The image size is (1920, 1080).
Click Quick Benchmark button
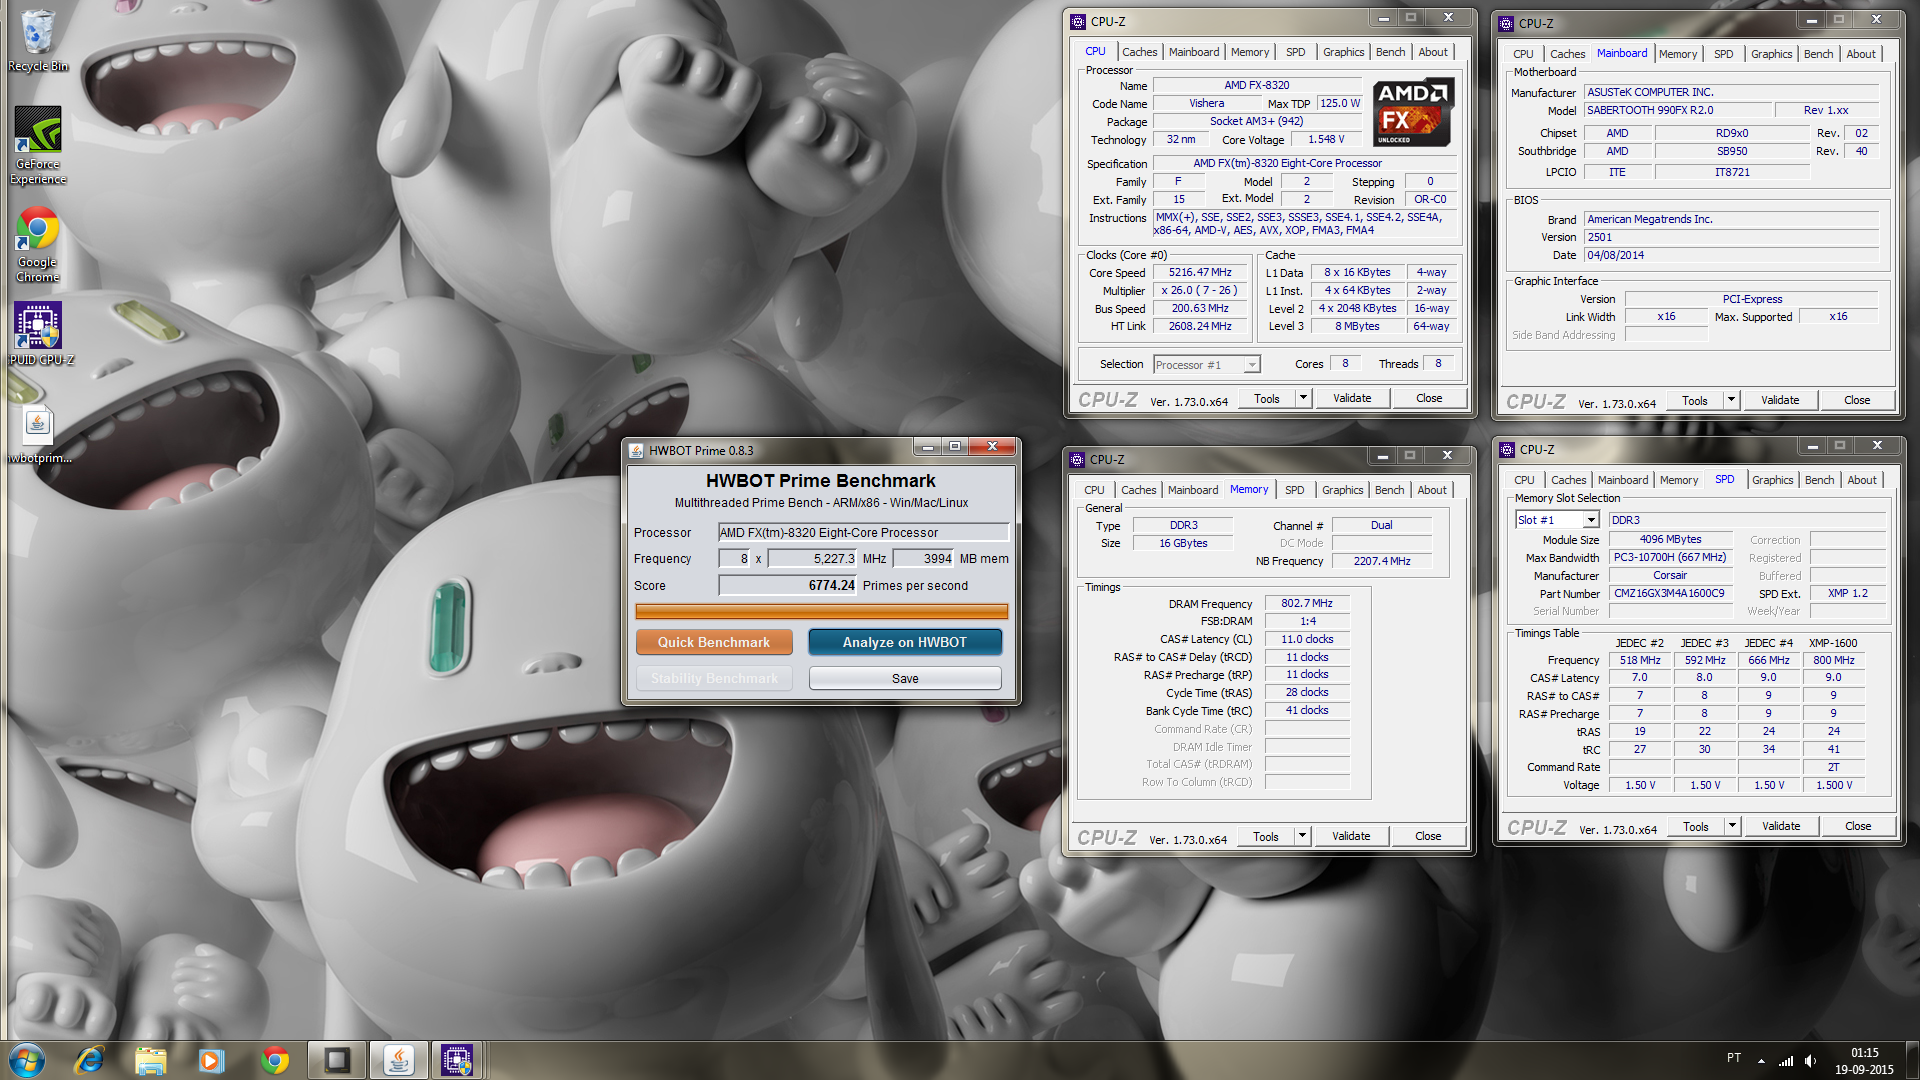coord(714,642)
